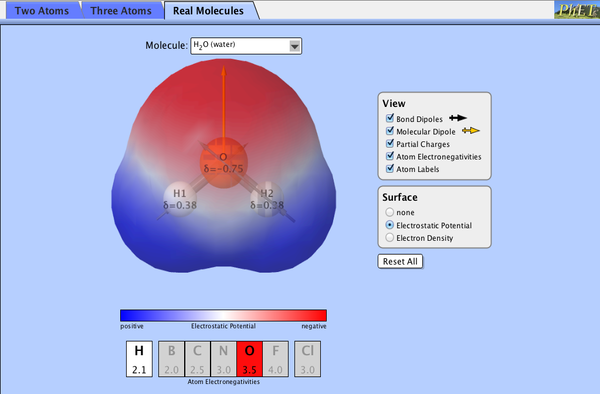Select the Real Molecules tab
The width and height of the screenshot is (600, 394).
click(x=209, y=11)
